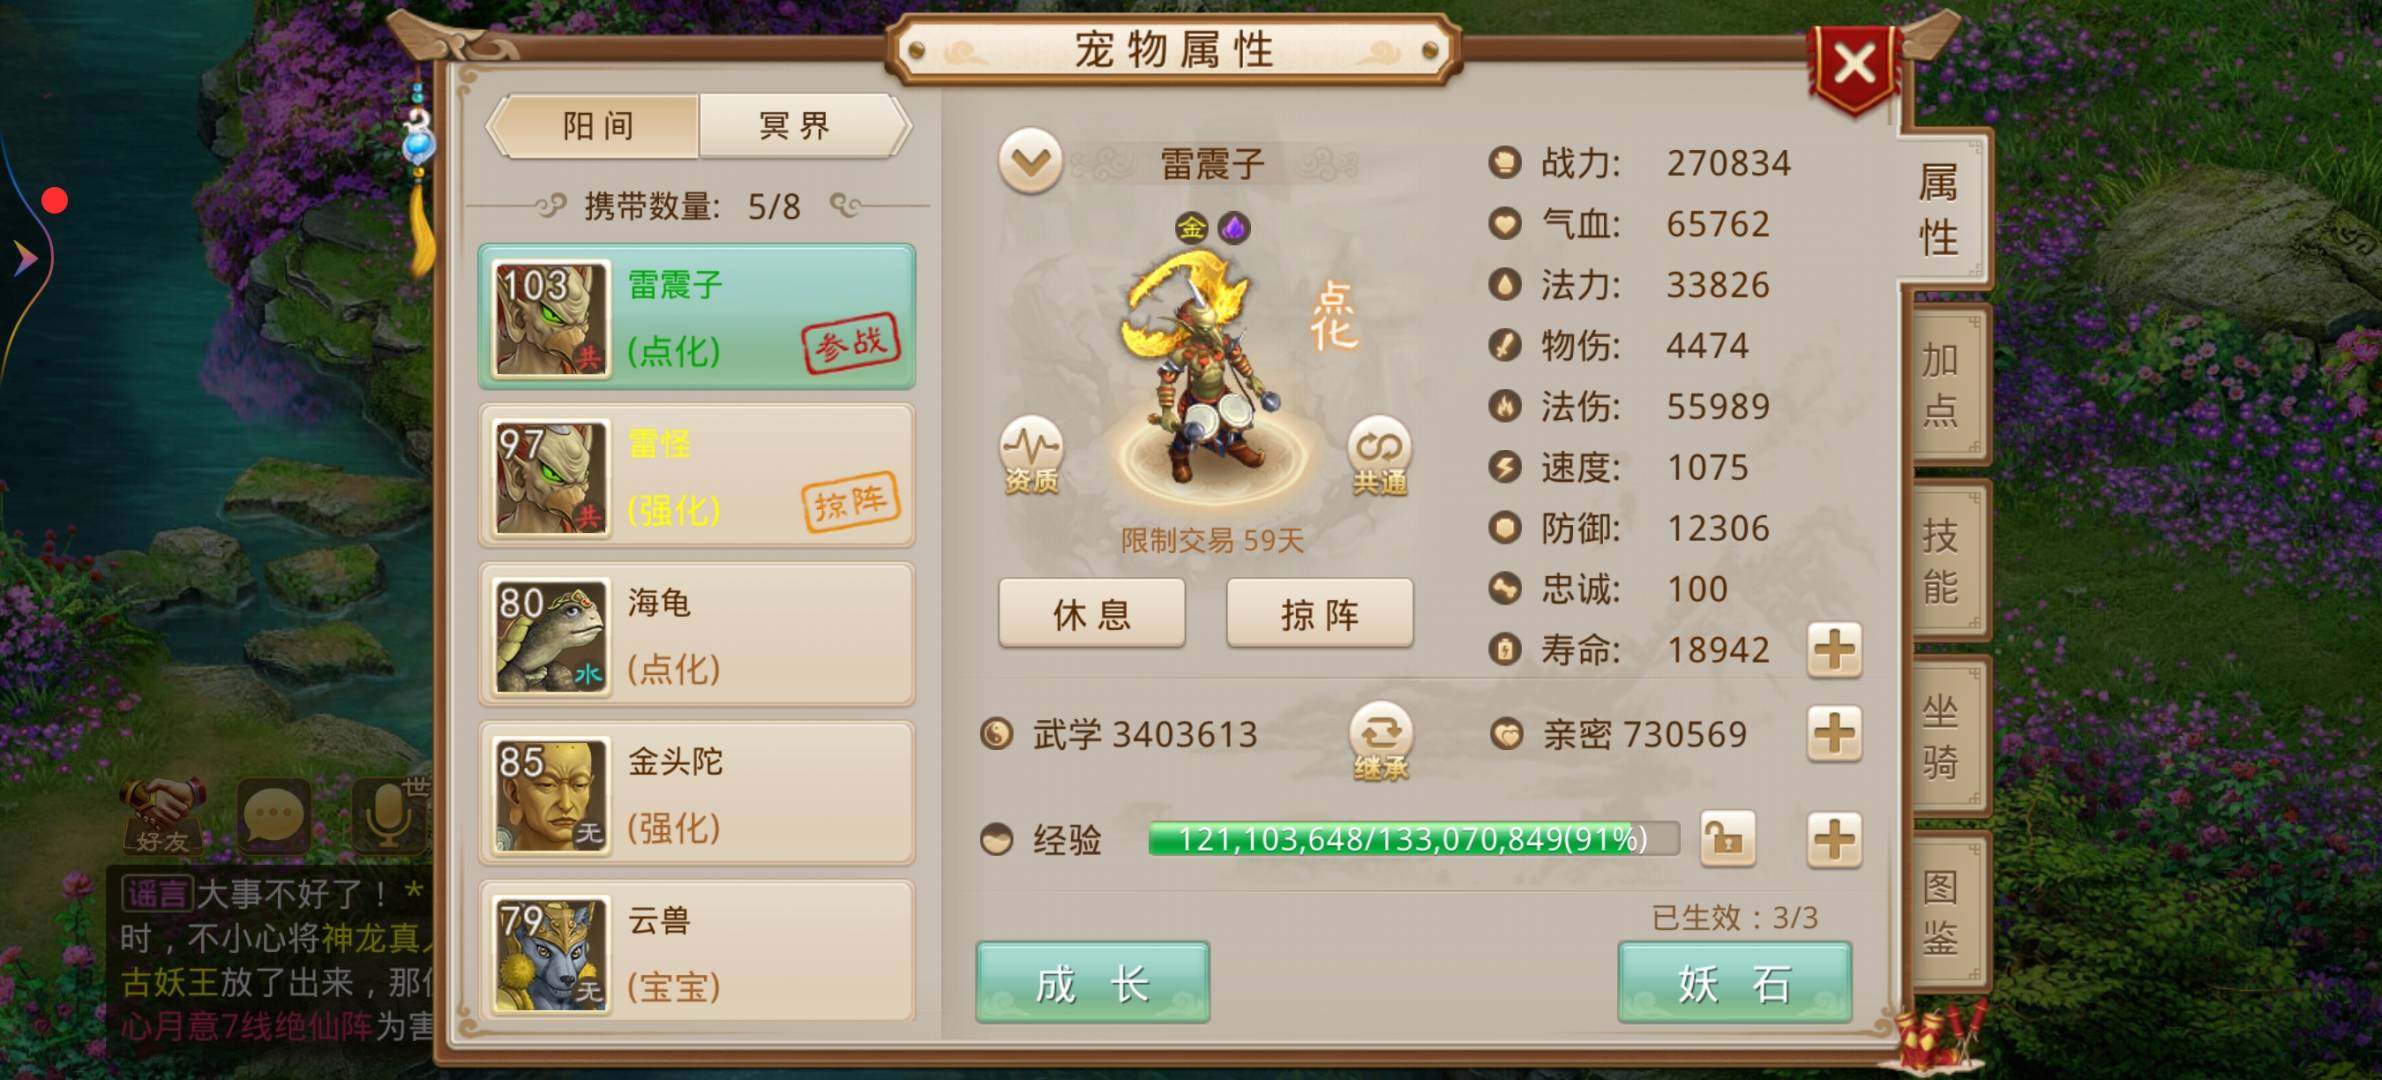Tap the microphone voice icon

pos(388,815)
